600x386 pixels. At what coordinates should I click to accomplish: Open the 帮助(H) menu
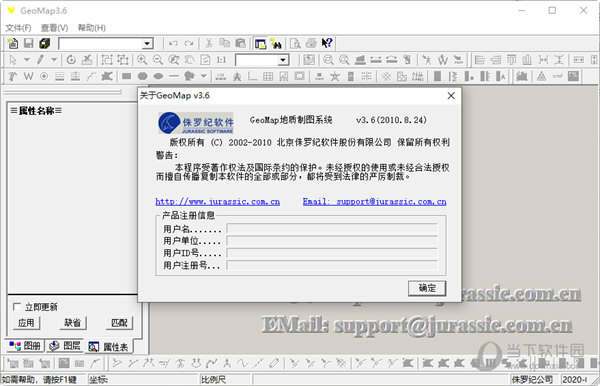pos(92,28)
